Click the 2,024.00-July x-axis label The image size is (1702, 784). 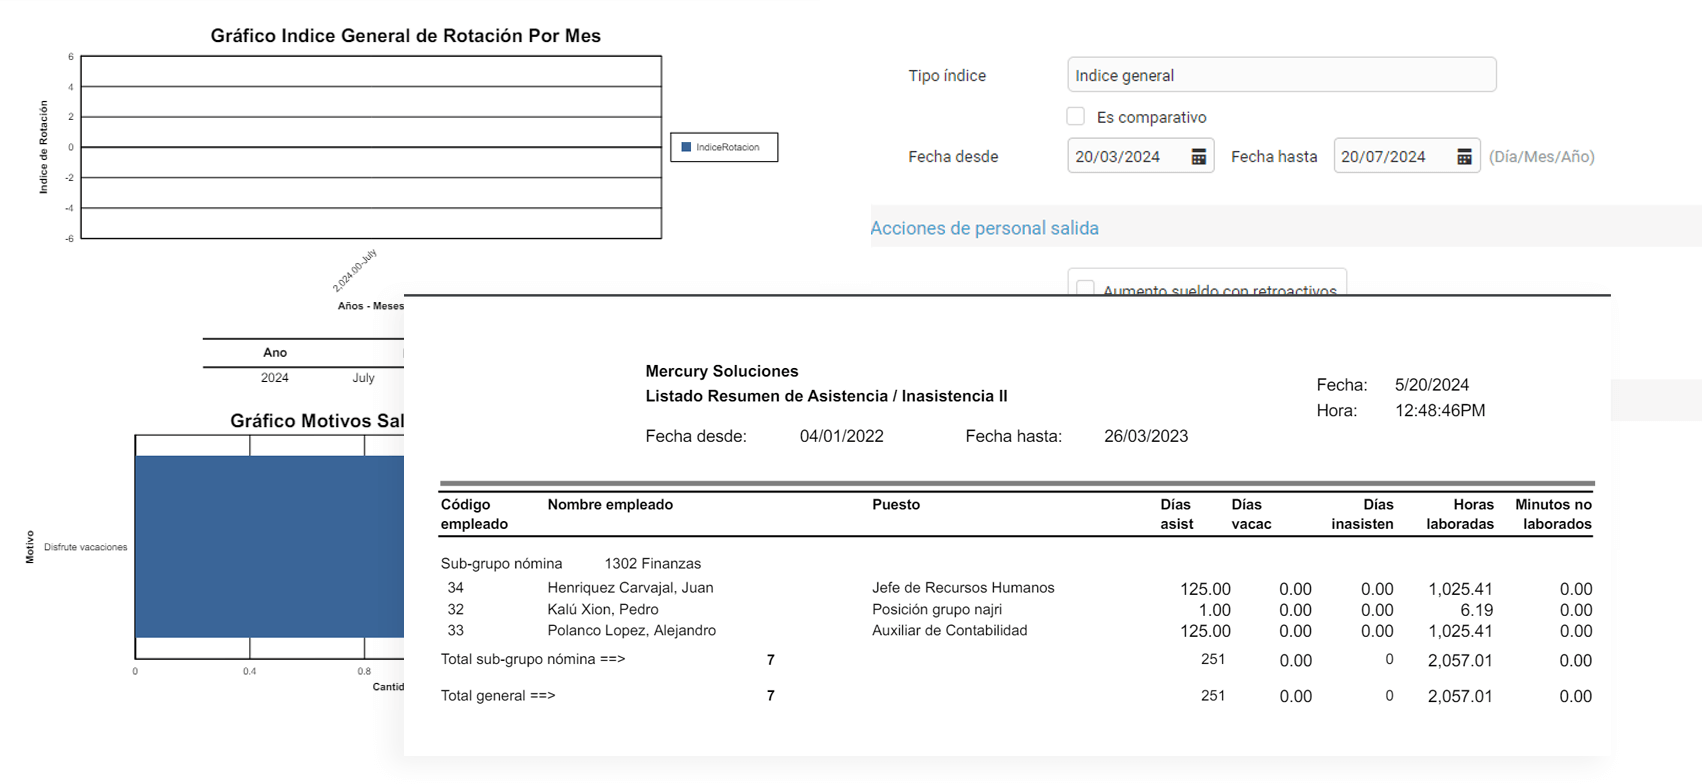pos(355,270)
